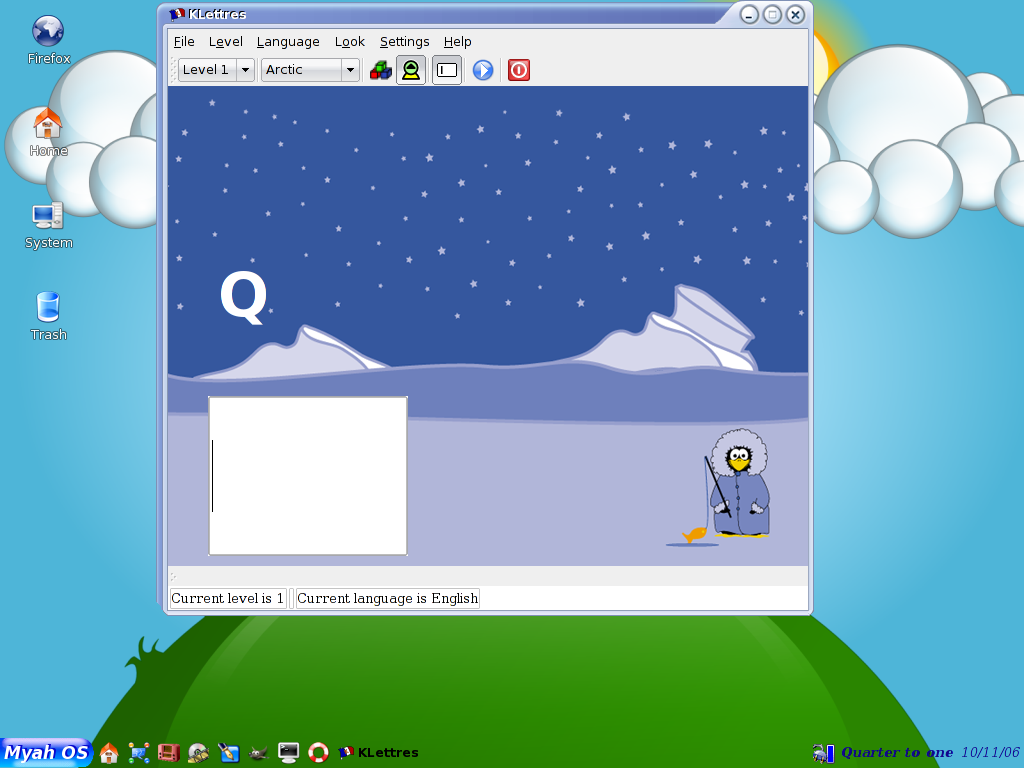The height and width of the screenshot is (768, 1024).
Task: Toggle the menubar visibility toolbar button
Action: point(447,70)
